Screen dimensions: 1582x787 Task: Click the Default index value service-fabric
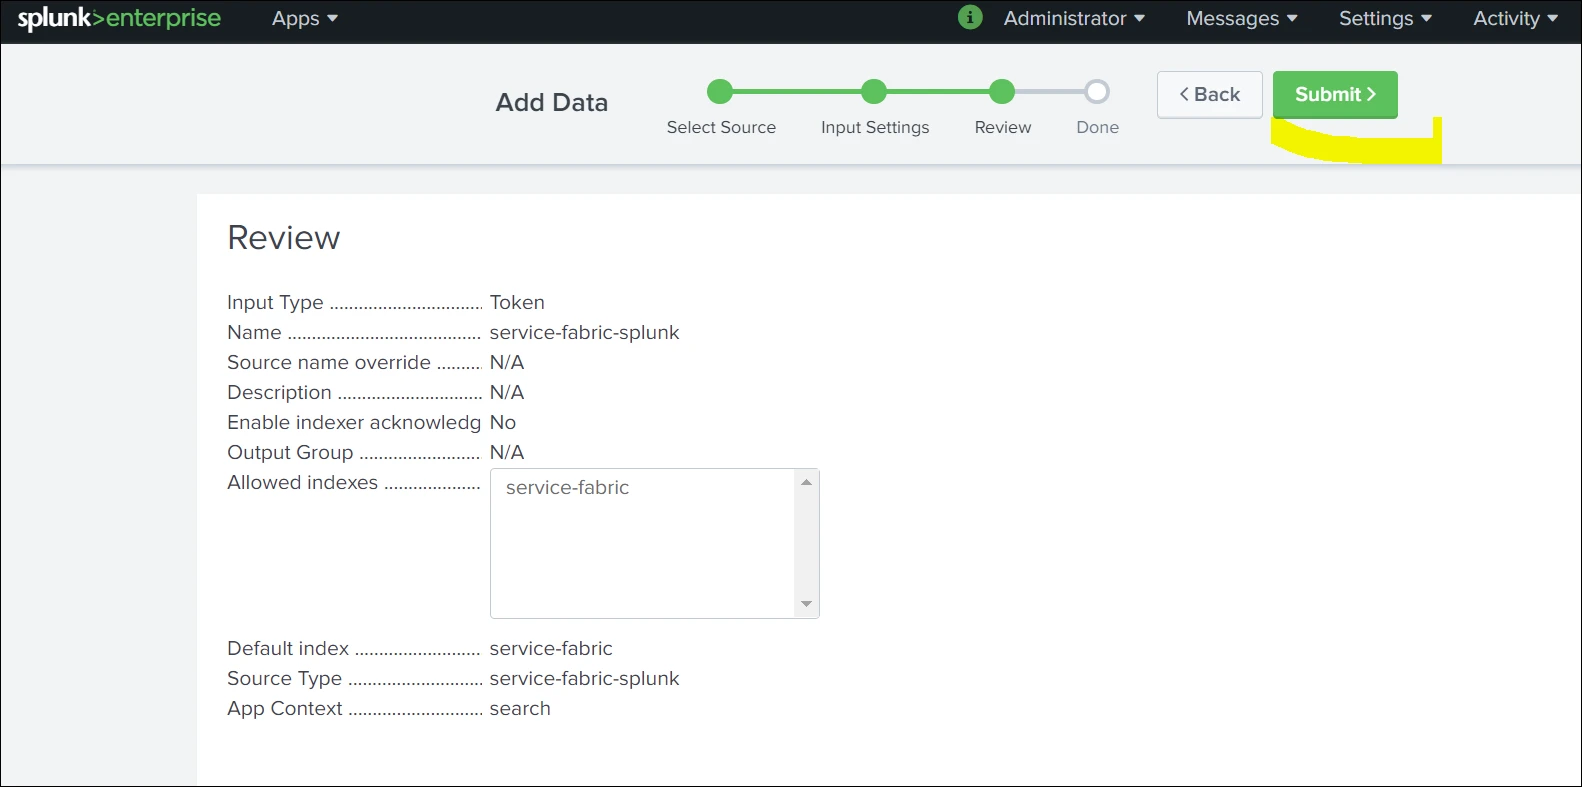(551, 648)
